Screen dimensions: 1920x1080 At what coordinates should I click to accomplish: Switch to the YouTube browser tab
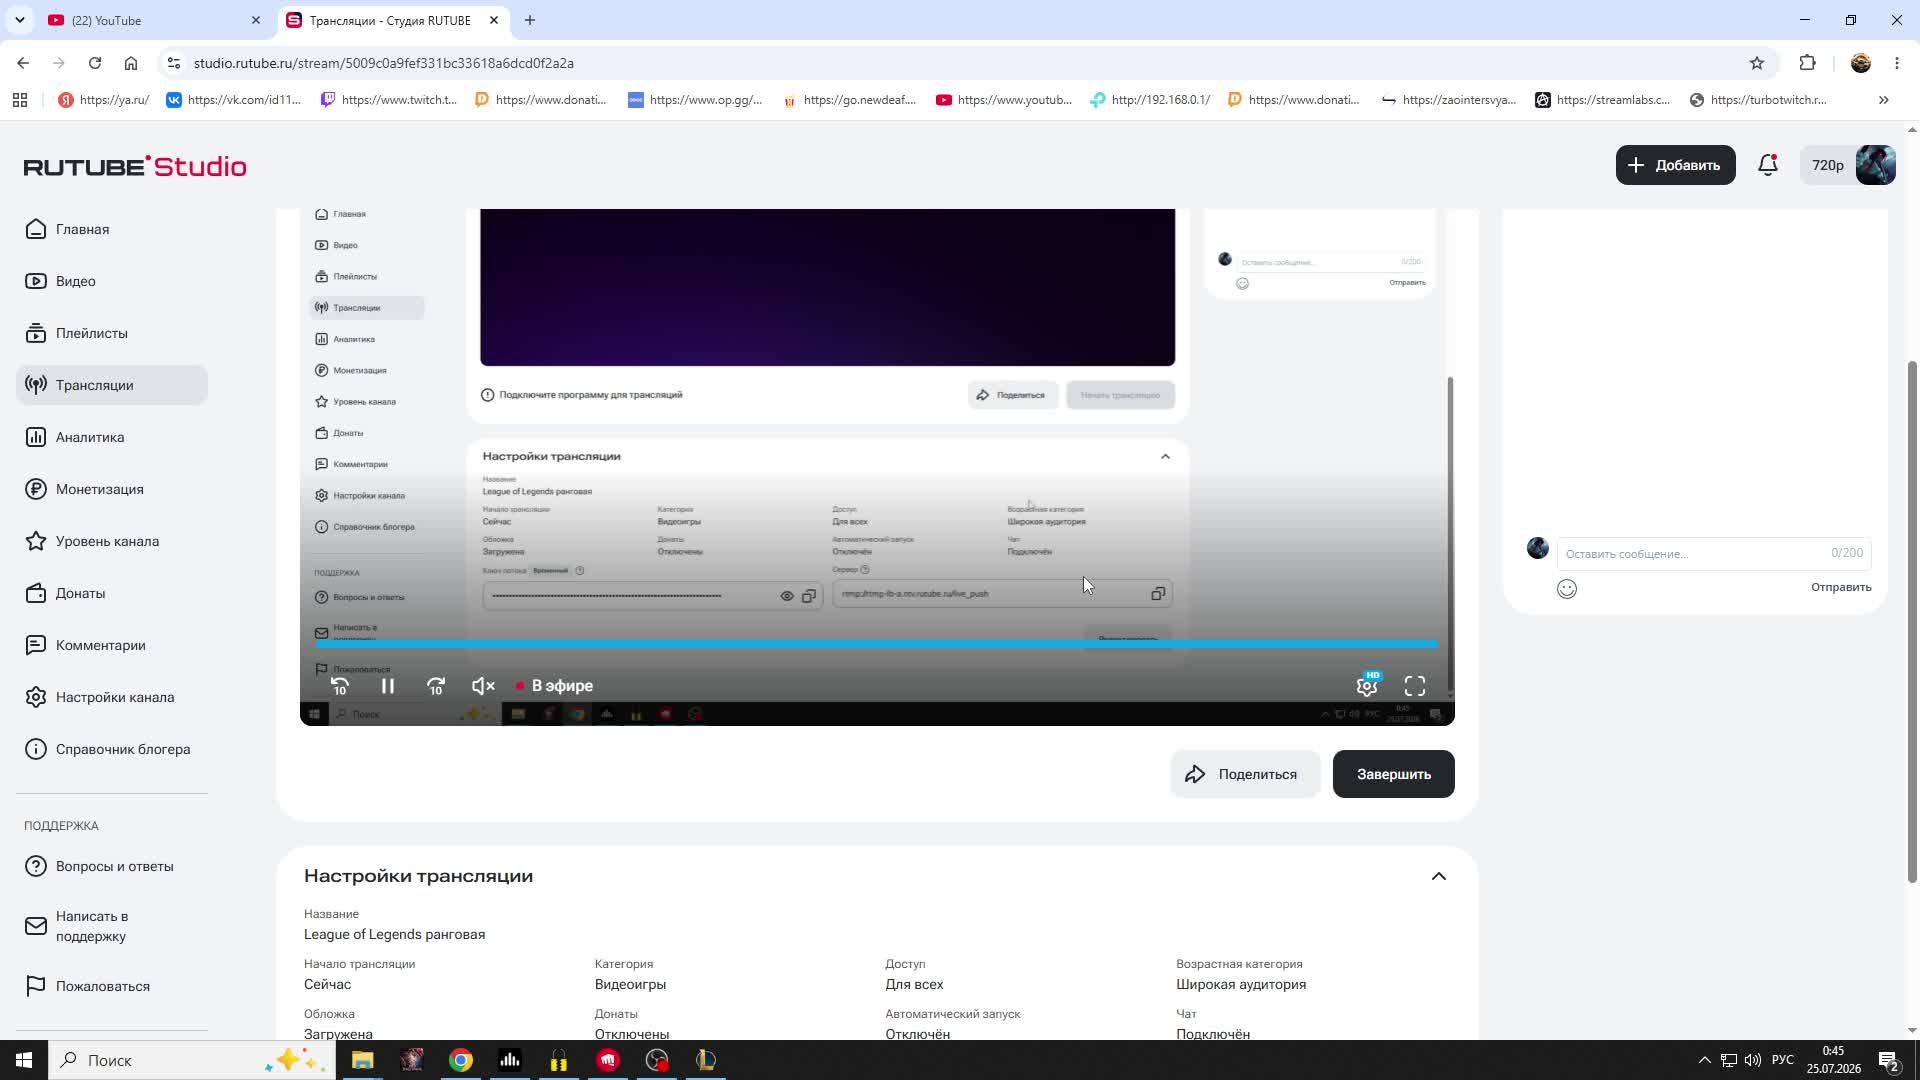153,20
